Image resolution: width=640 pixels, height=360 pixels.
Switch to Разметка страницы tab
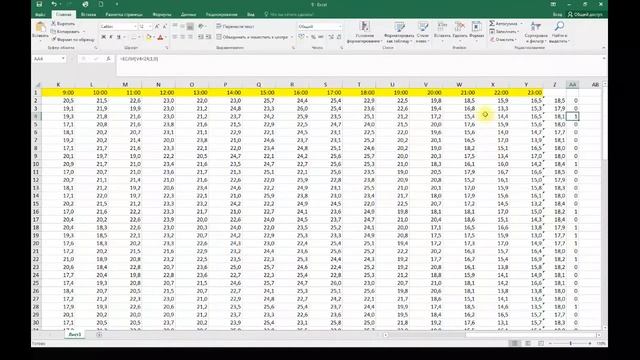tap(124, 14)
